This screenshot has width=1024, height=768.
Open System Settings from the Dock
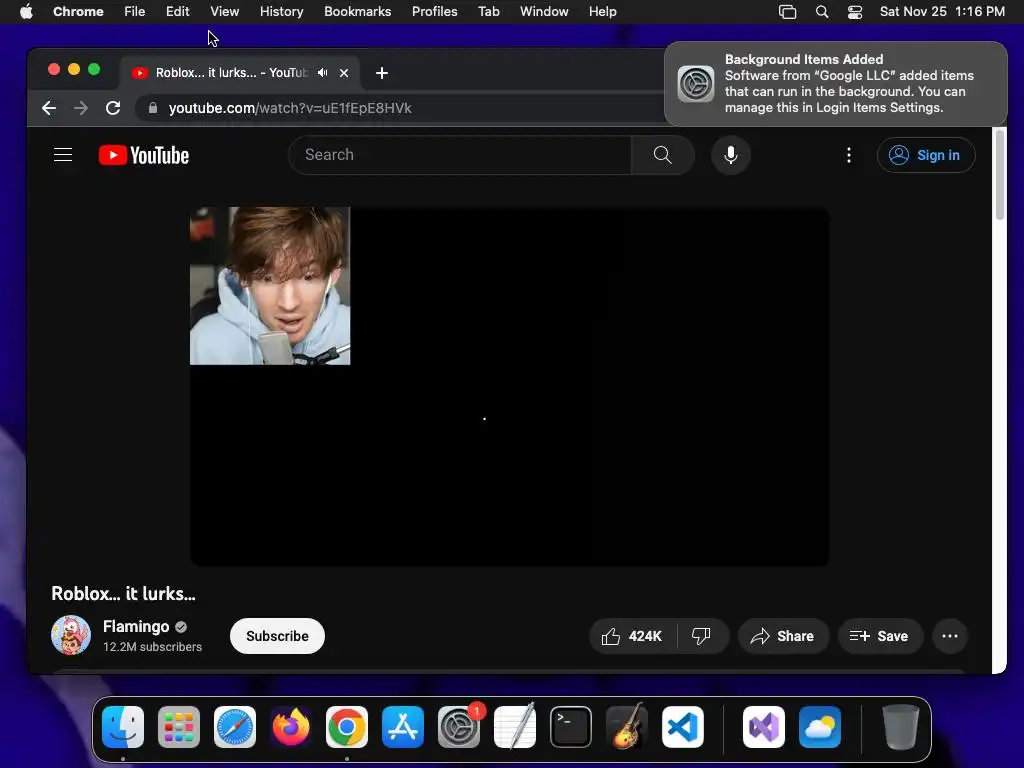458,727
